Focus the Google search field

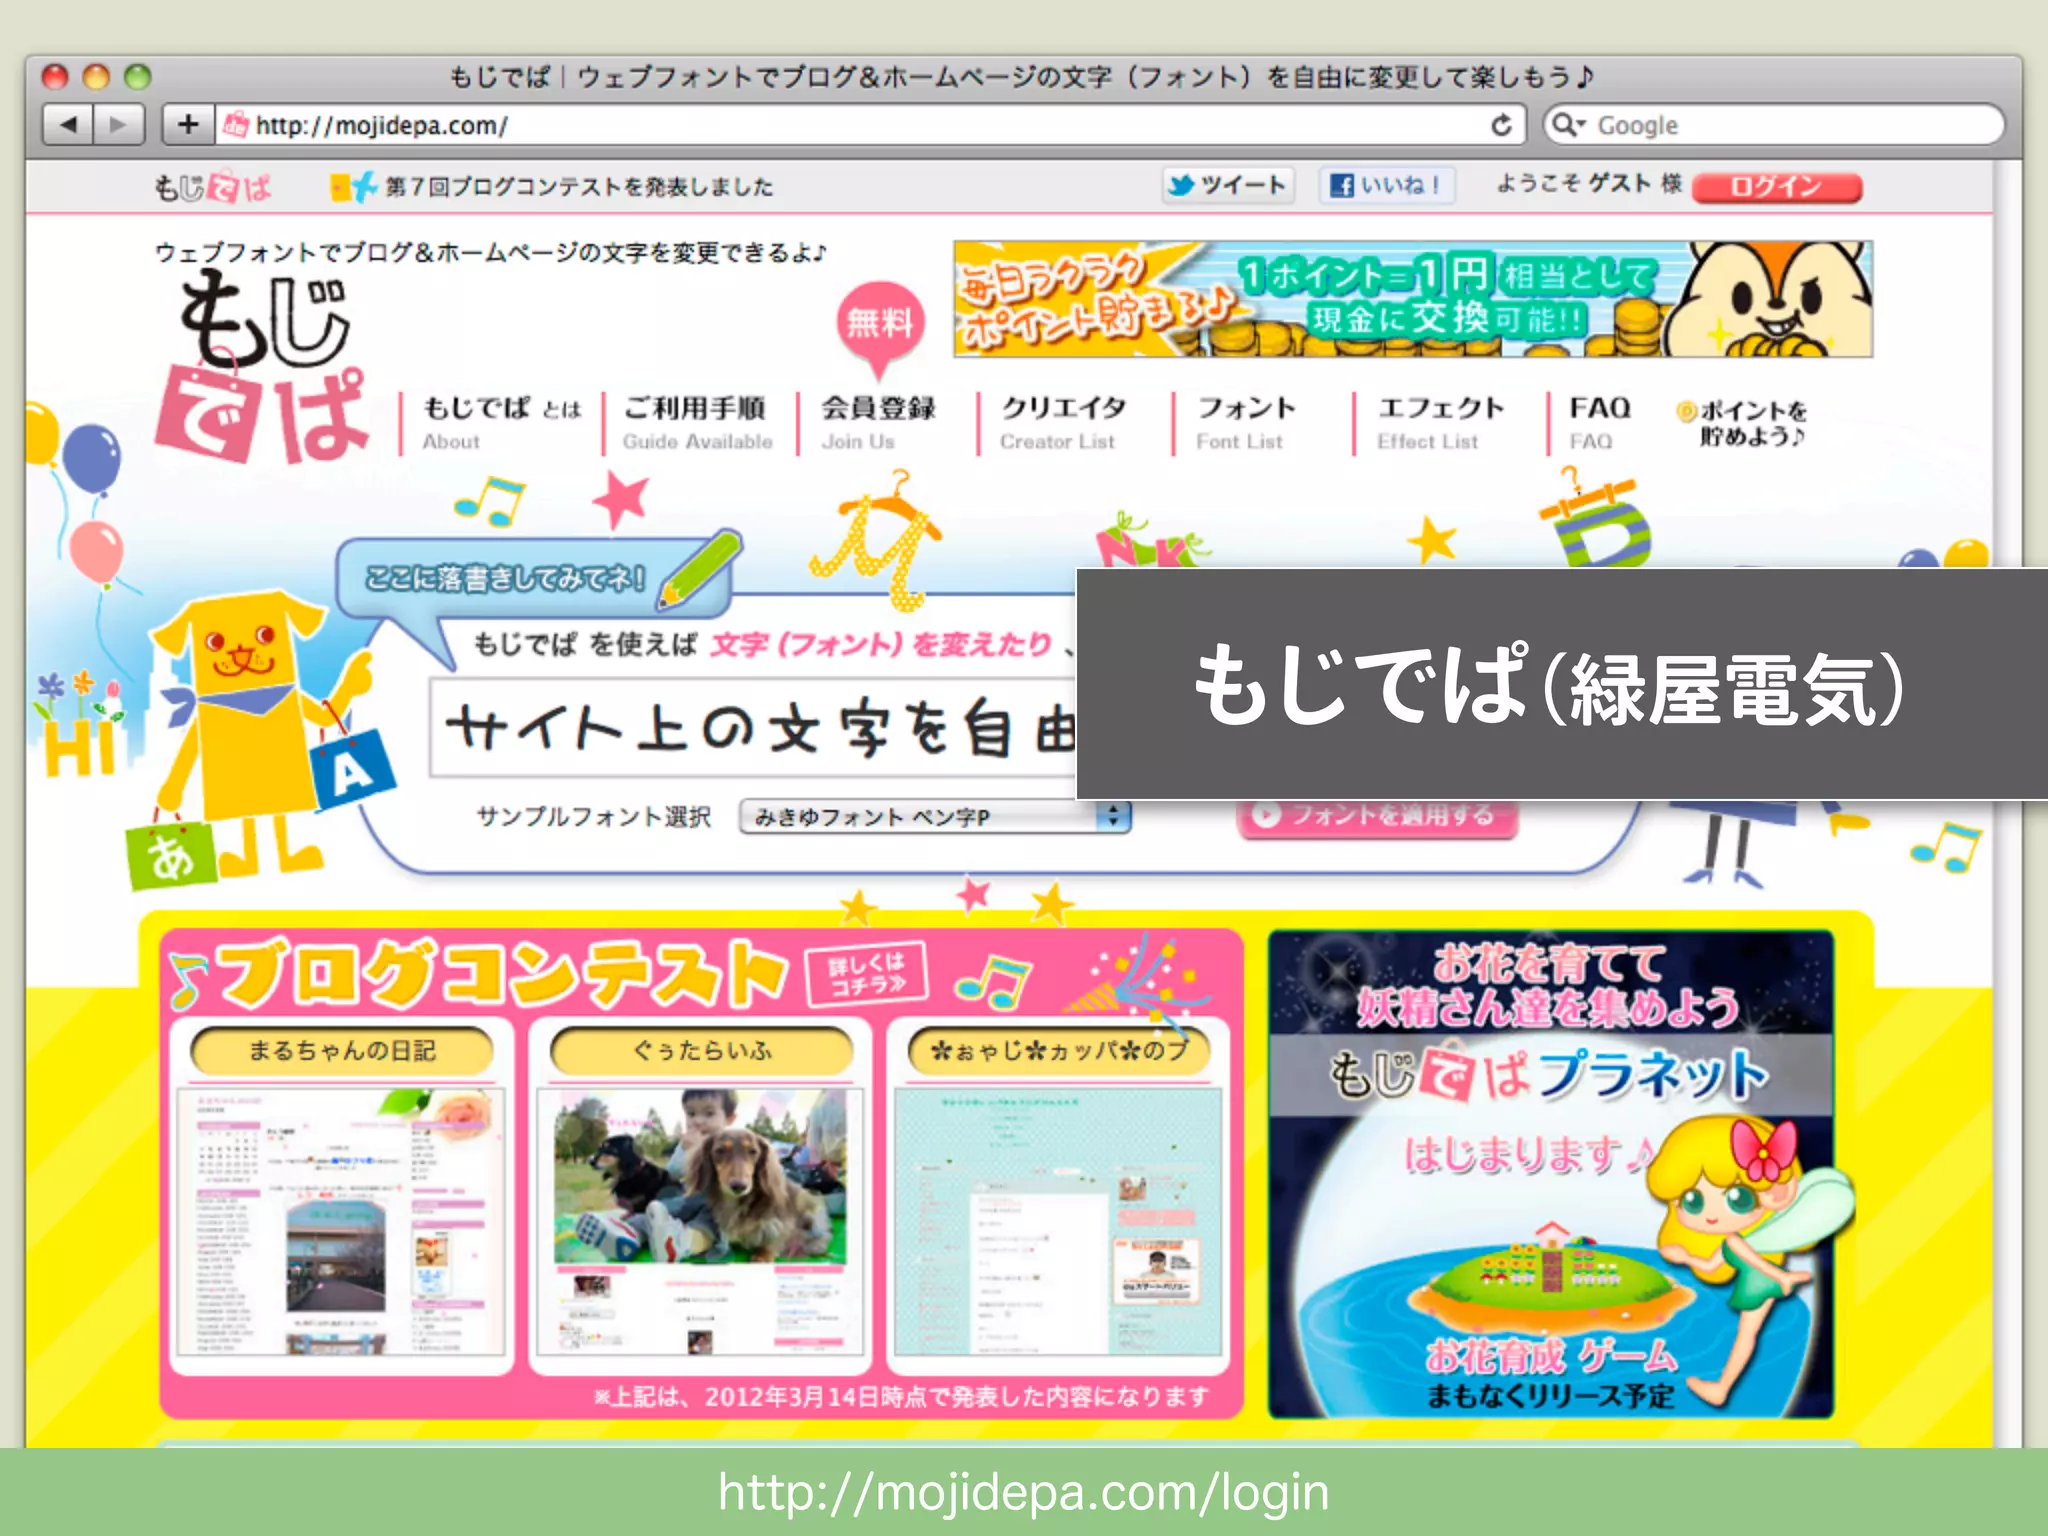tap(1773, 125)
